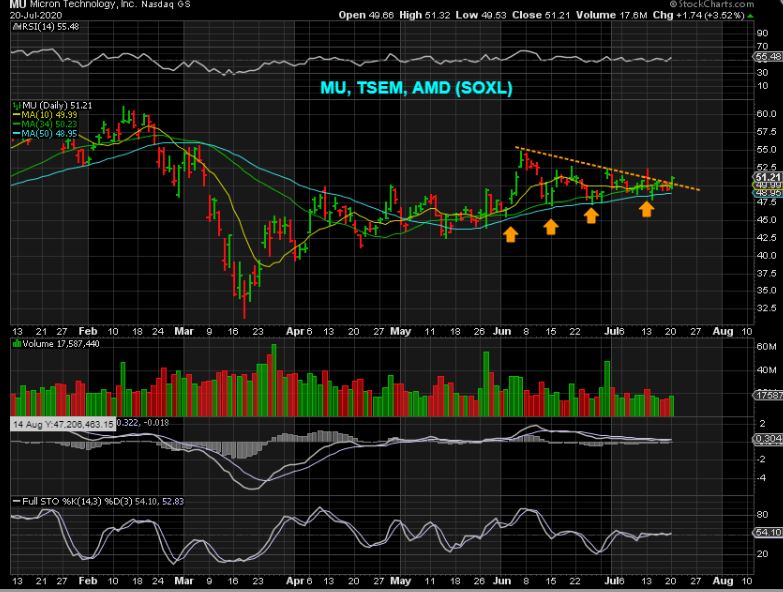The image size is (783, 592).
Task: Click the 55.0 price axis label
Action: click(767, 149)
